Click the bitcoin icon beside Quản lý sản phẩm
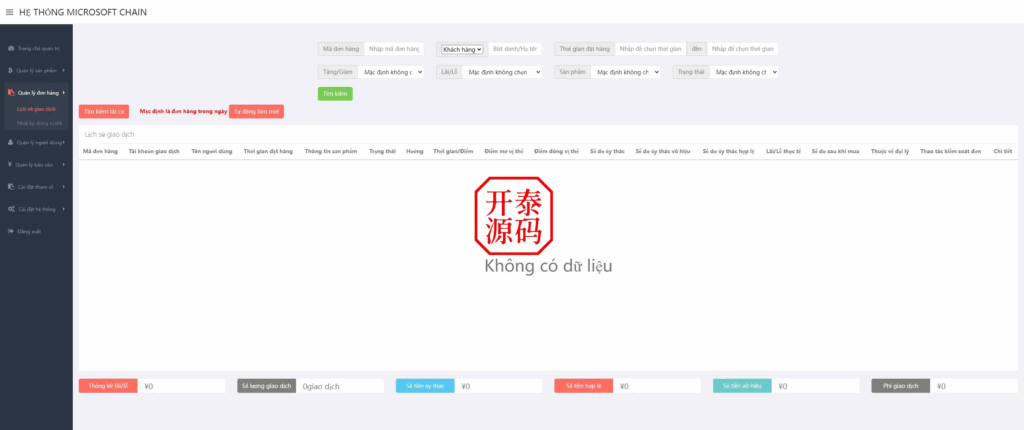The height and width of the screenshot is (430, 1024). (x=10, y=70)
